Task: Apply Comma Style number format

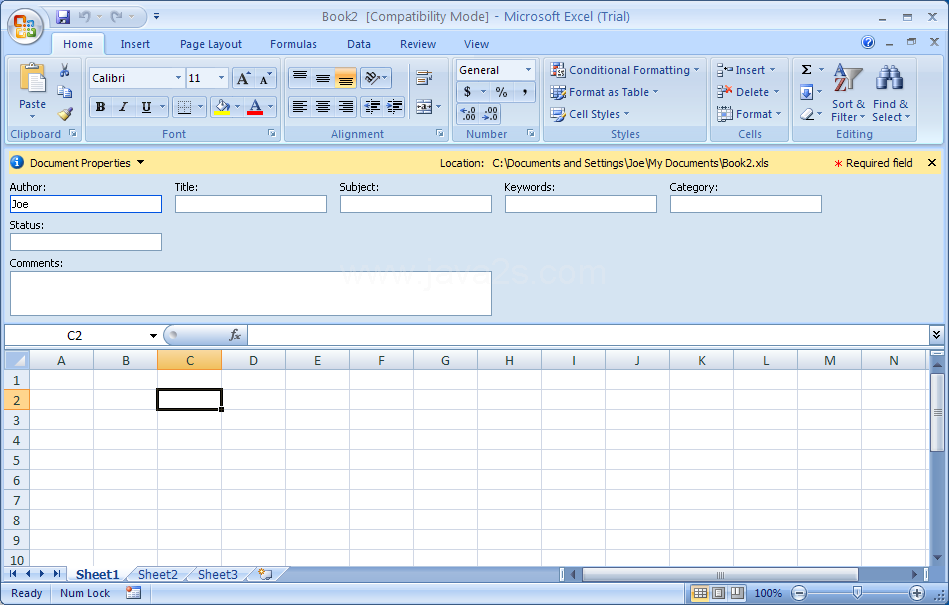Action: point(525,92)
